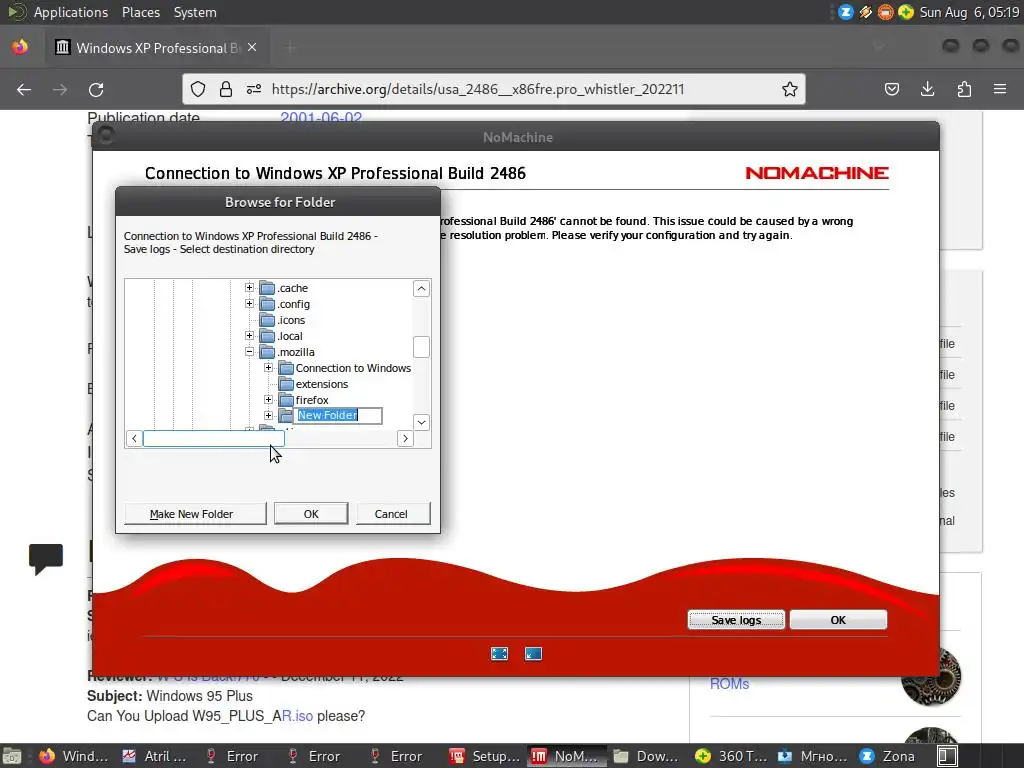Save page to Pocket

click(891, 89)
